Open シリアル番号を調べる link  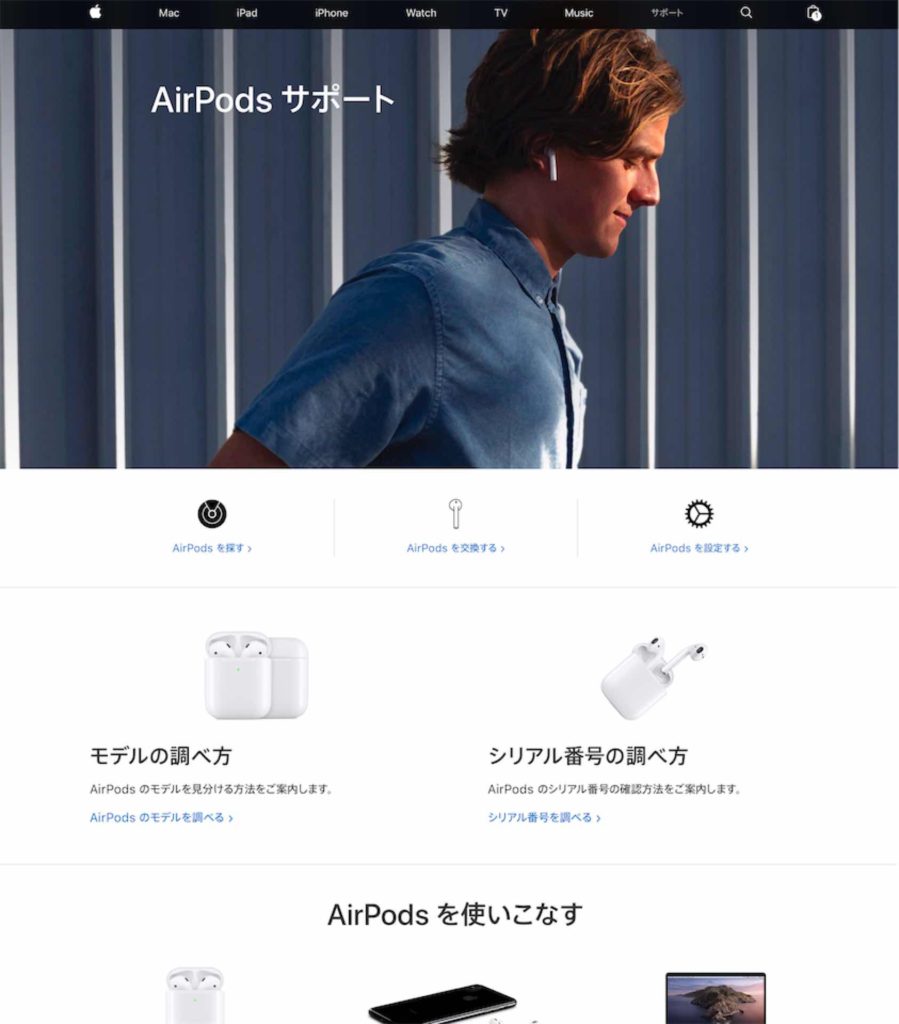pyautogui.click(x=544, y=818)
